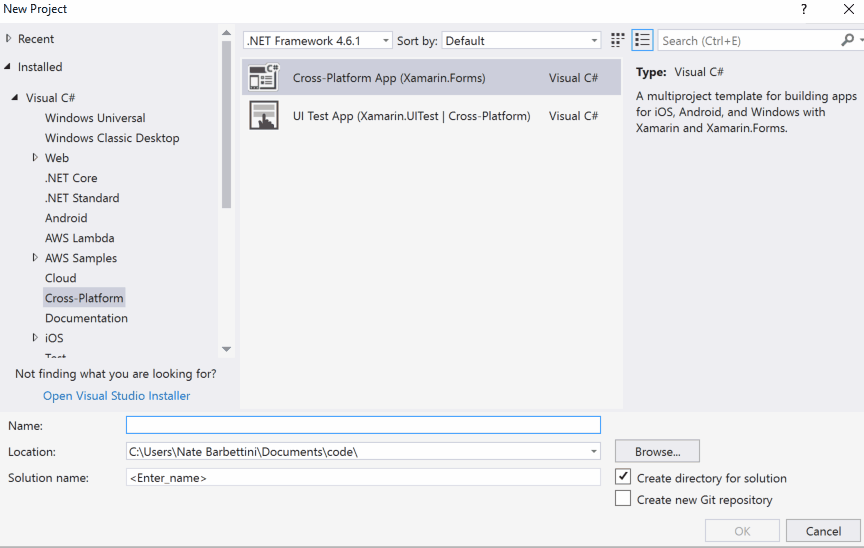Switch to small icons grid view
The image size is (864, 548).
click(x=618, y=41)
